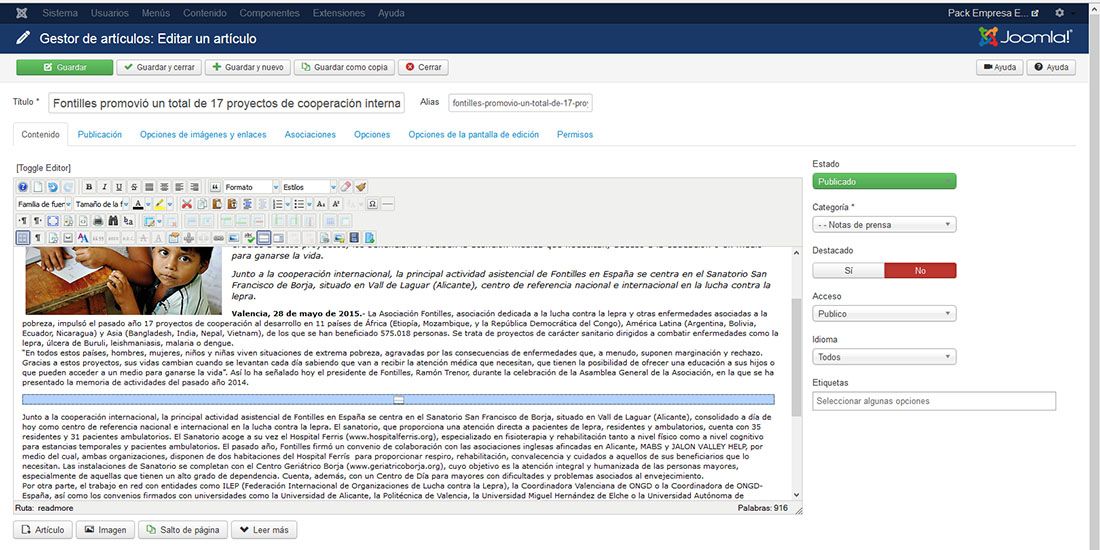Insert a bulleted list
1100x550 pixels.
299,204
